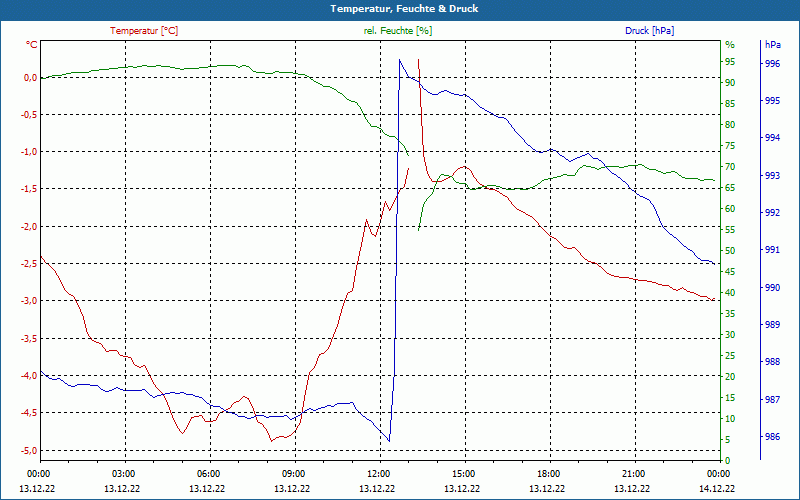Screen dimensions: 800x500
Task: Click pressure axis value '992'
Action: 772,213
